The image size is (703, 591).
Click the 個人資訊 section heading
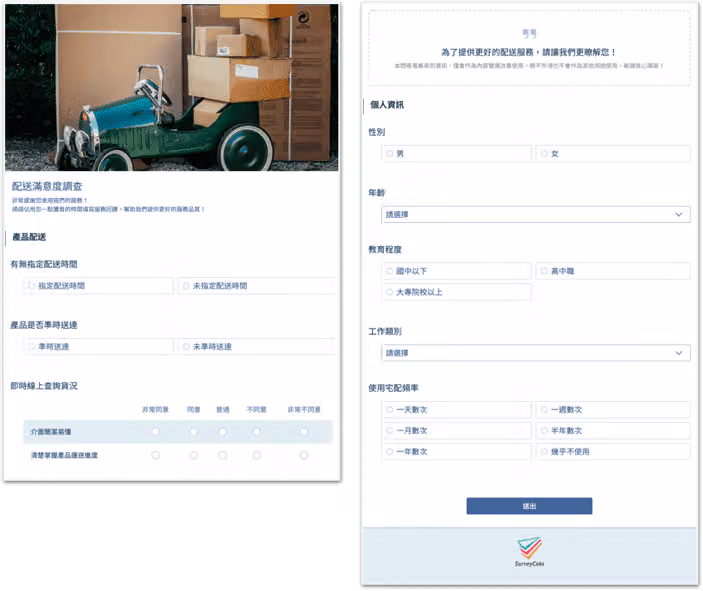click(387, 105)
